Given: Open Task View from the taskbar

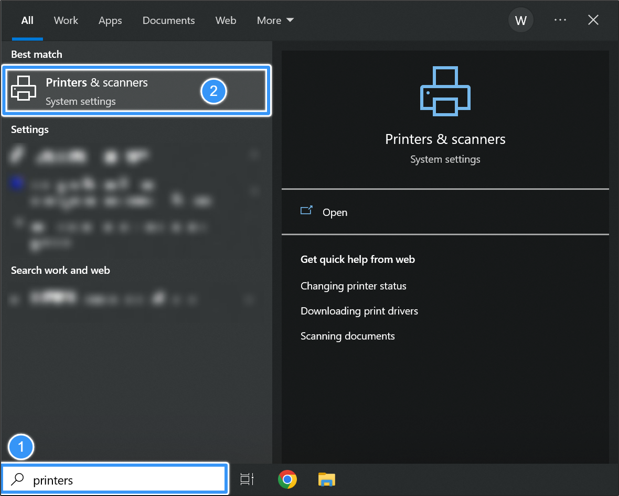Looking at the screenshot, I should pos(247,480).
